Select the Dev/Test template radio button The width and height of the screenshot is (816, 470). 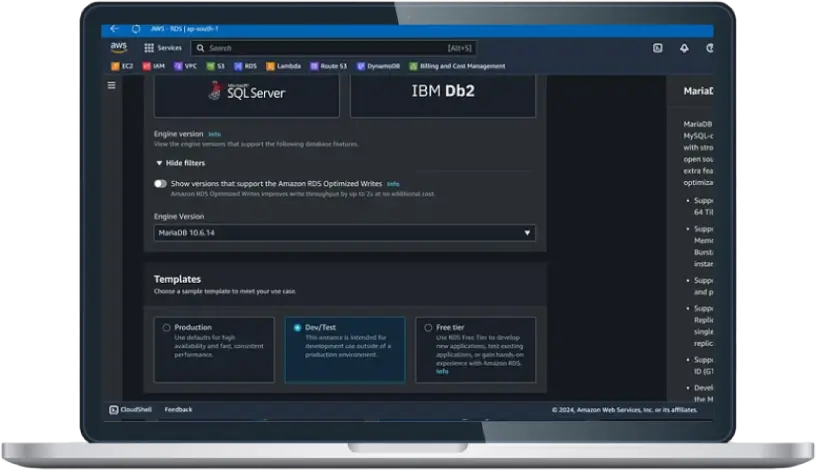pos(297,327)
